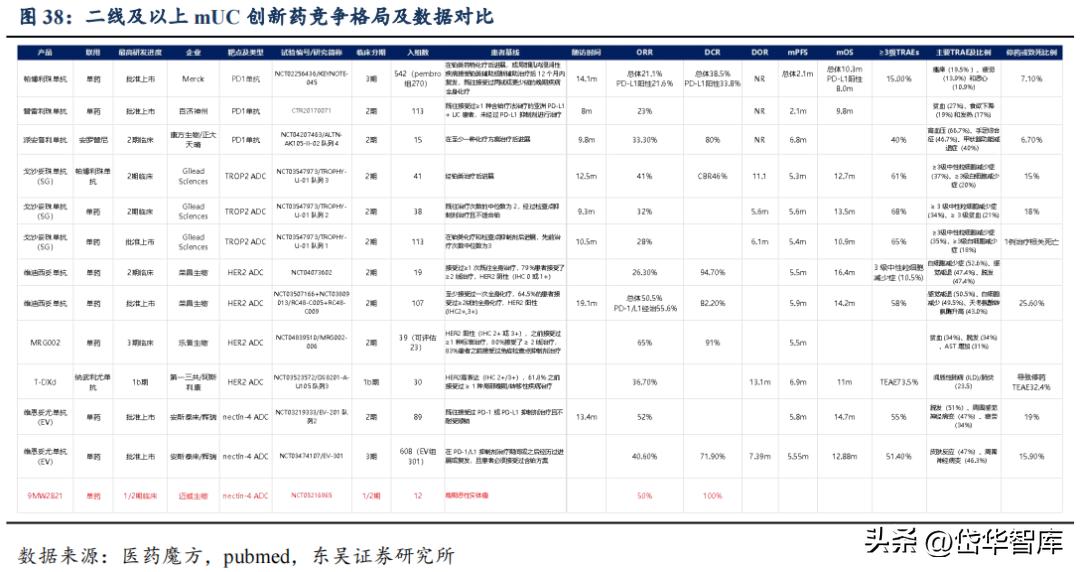Click the '乐普生物' company cell

193,343
